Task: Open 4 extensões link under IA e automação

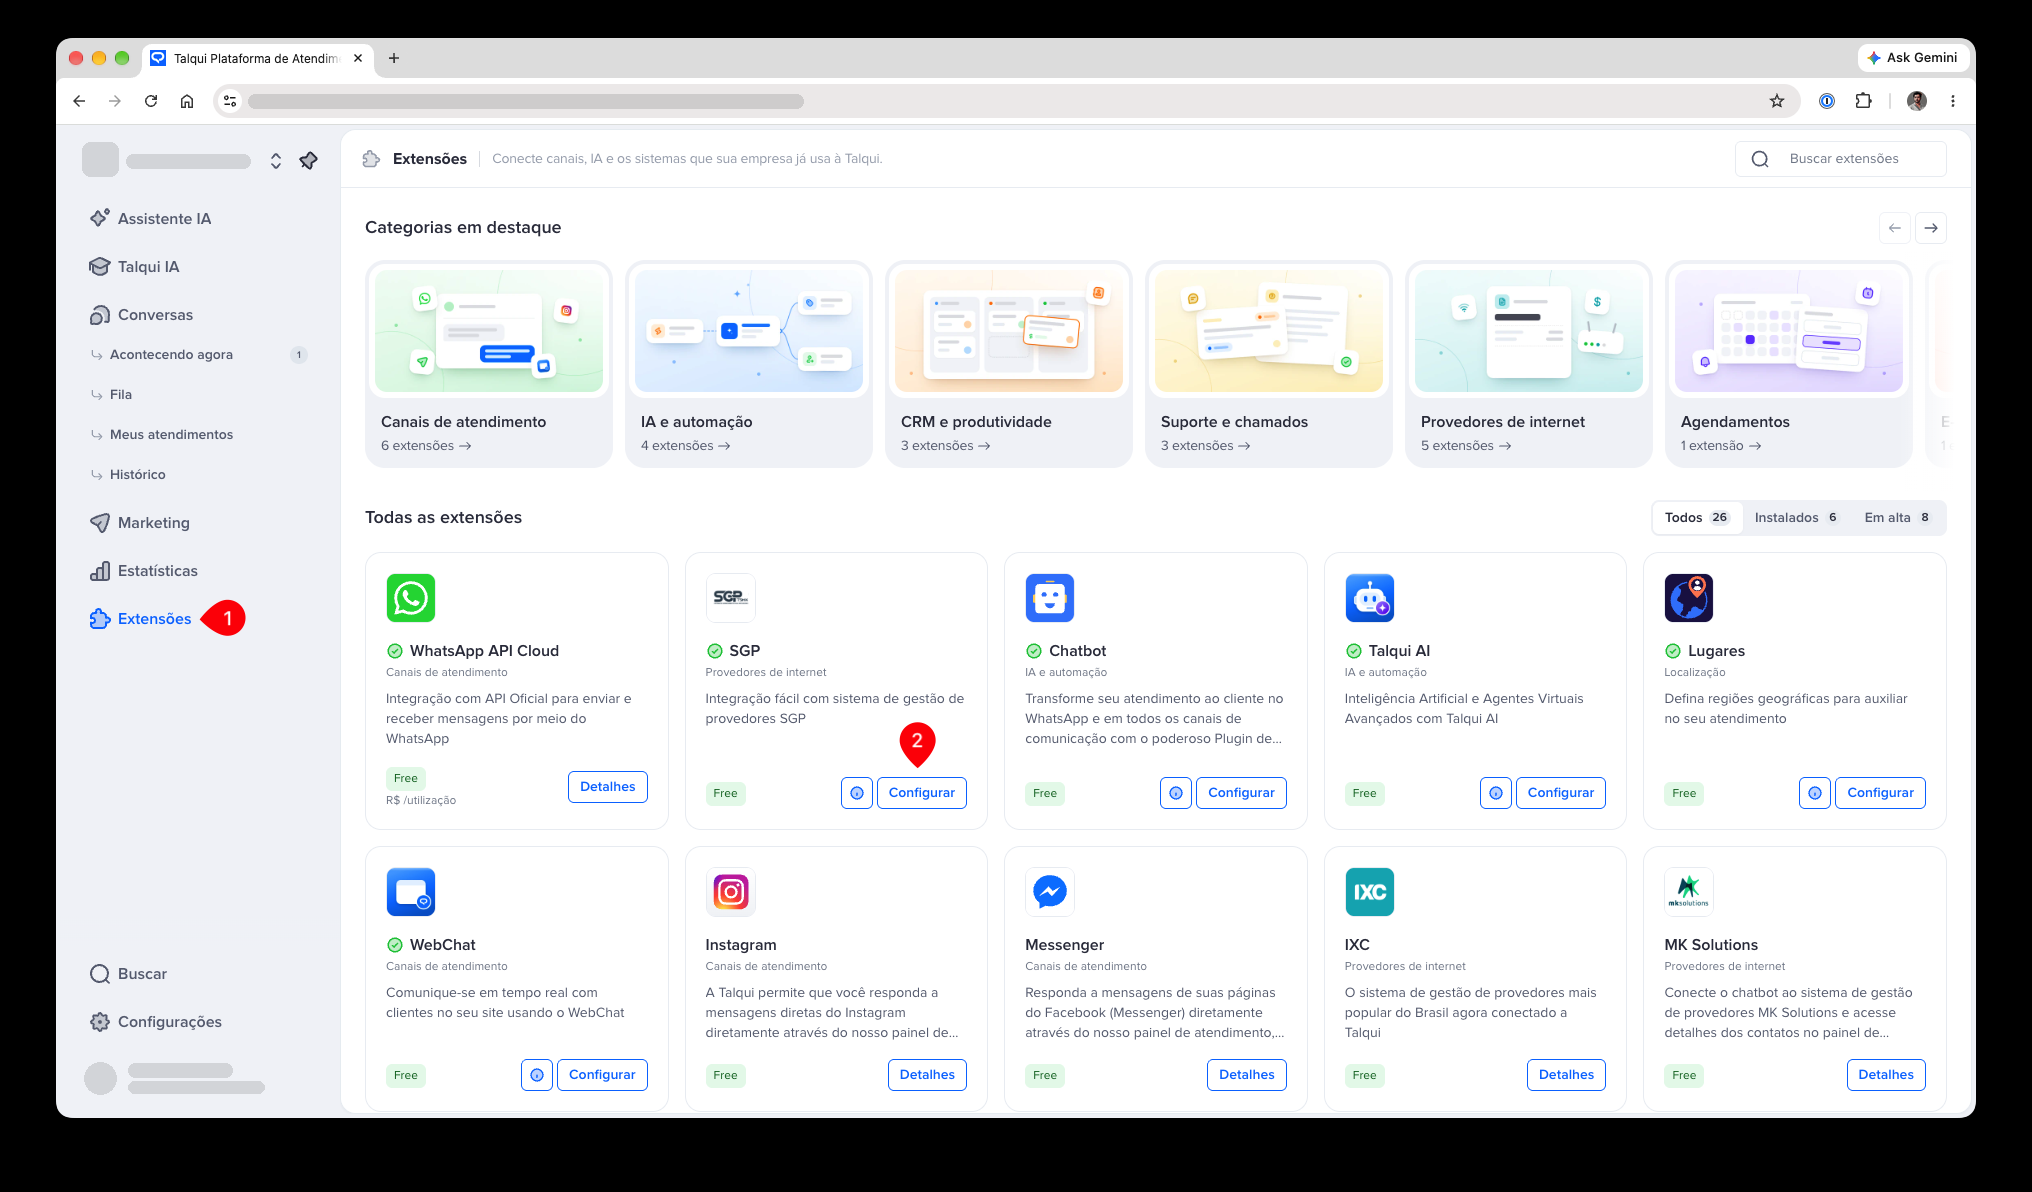Action: 686,446
